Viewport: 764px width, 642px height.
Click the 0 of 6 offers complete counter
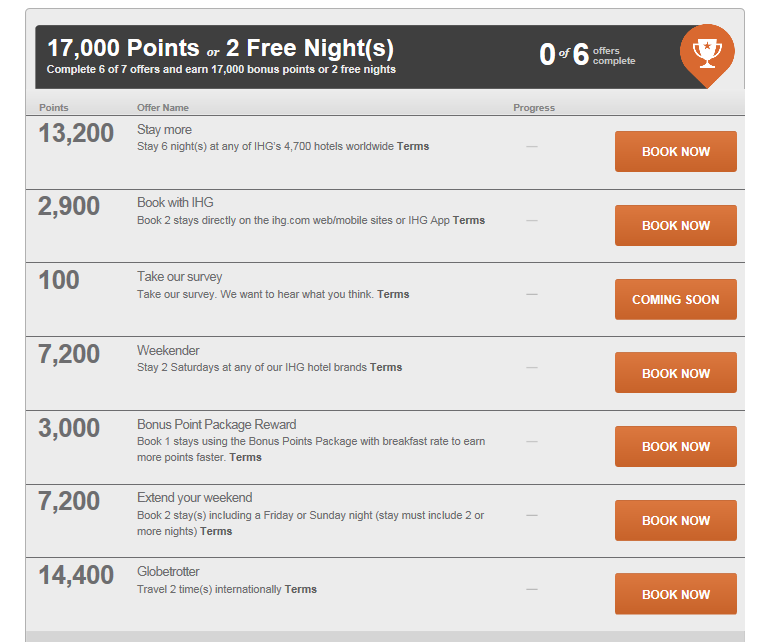tap(587, 55)
